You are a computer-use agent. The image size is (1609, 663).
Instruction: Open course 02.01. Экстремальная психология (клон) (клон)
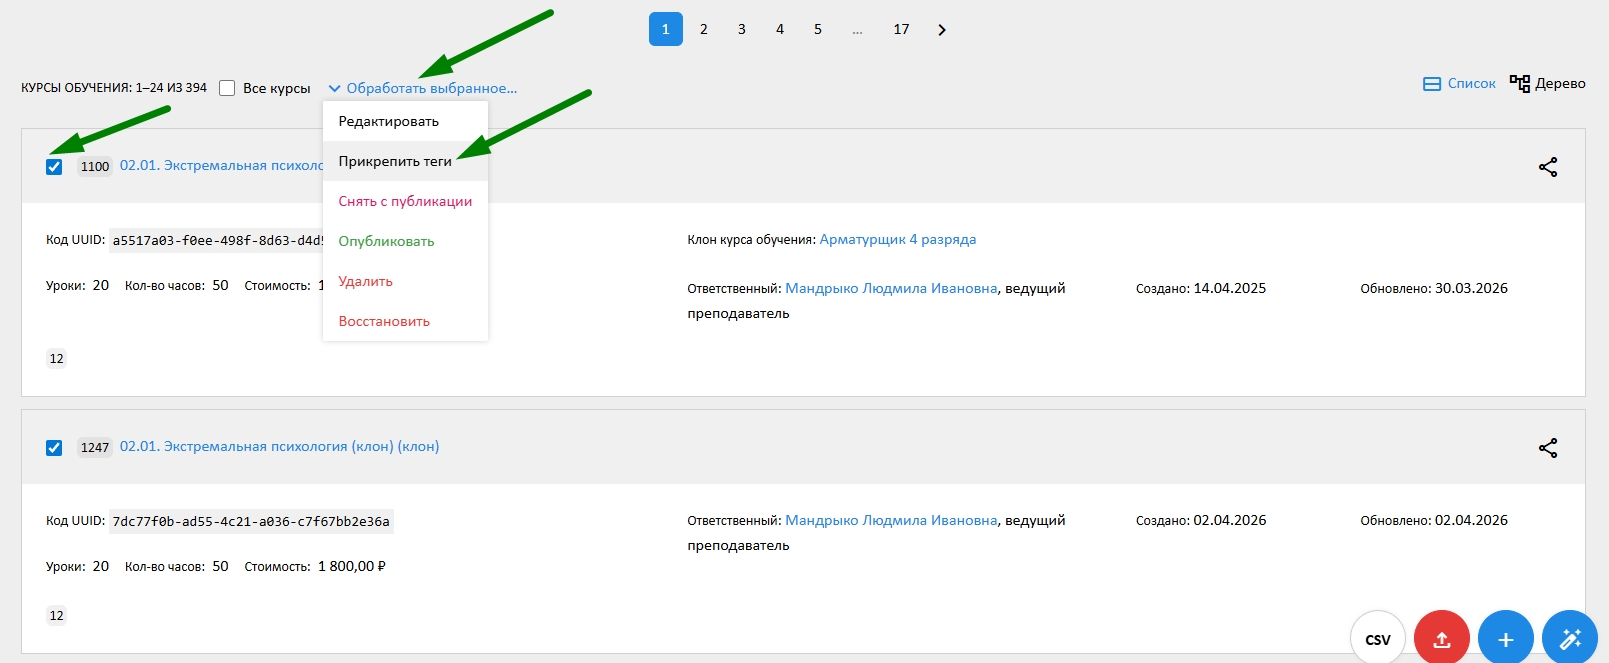(x=279, y=446)
